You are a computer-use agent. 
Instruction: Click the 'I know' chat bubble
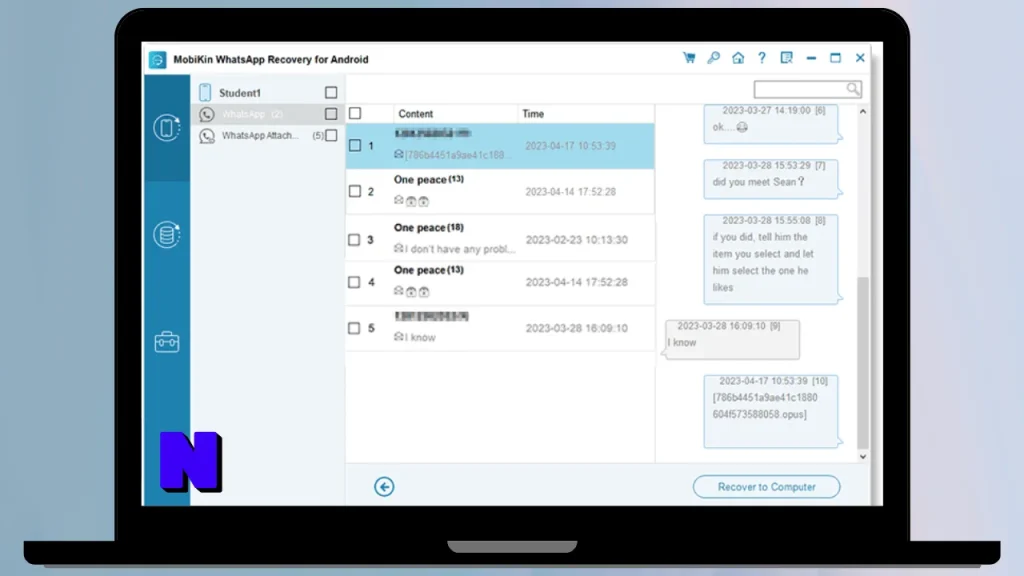731,339
